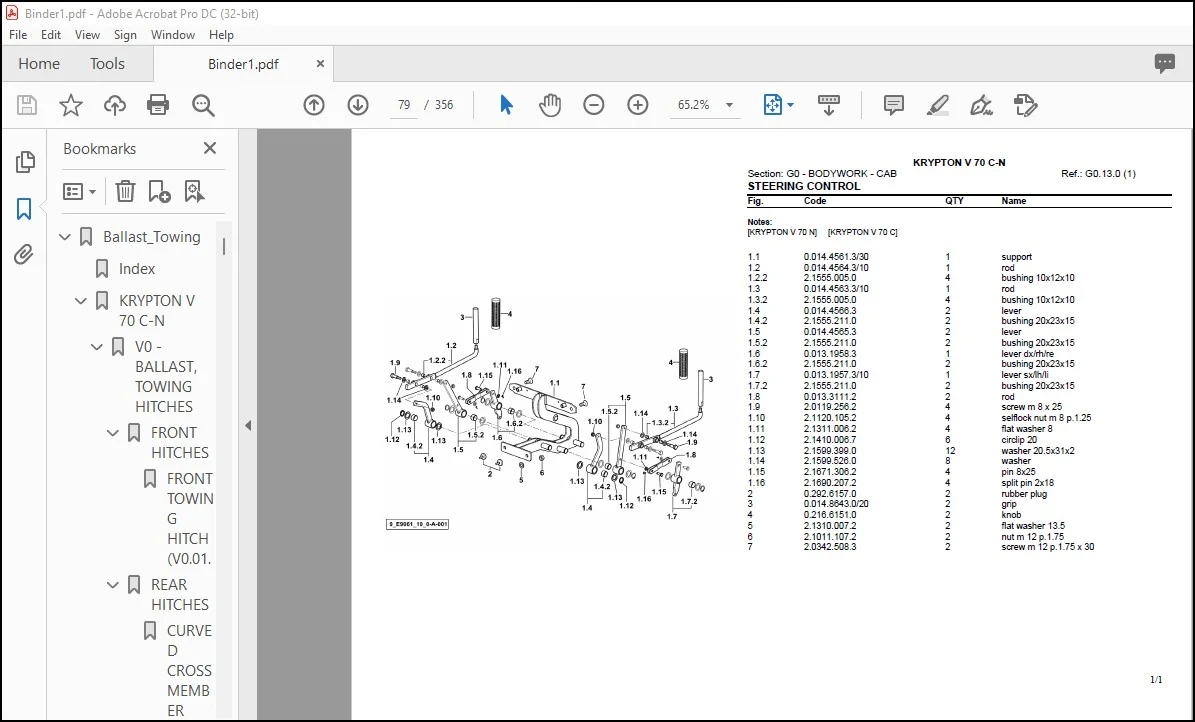Image resolution: width=1195 pixels, height=722 pixels.
Task: Bookmark this file with the star icon
Action: (71, 105)
